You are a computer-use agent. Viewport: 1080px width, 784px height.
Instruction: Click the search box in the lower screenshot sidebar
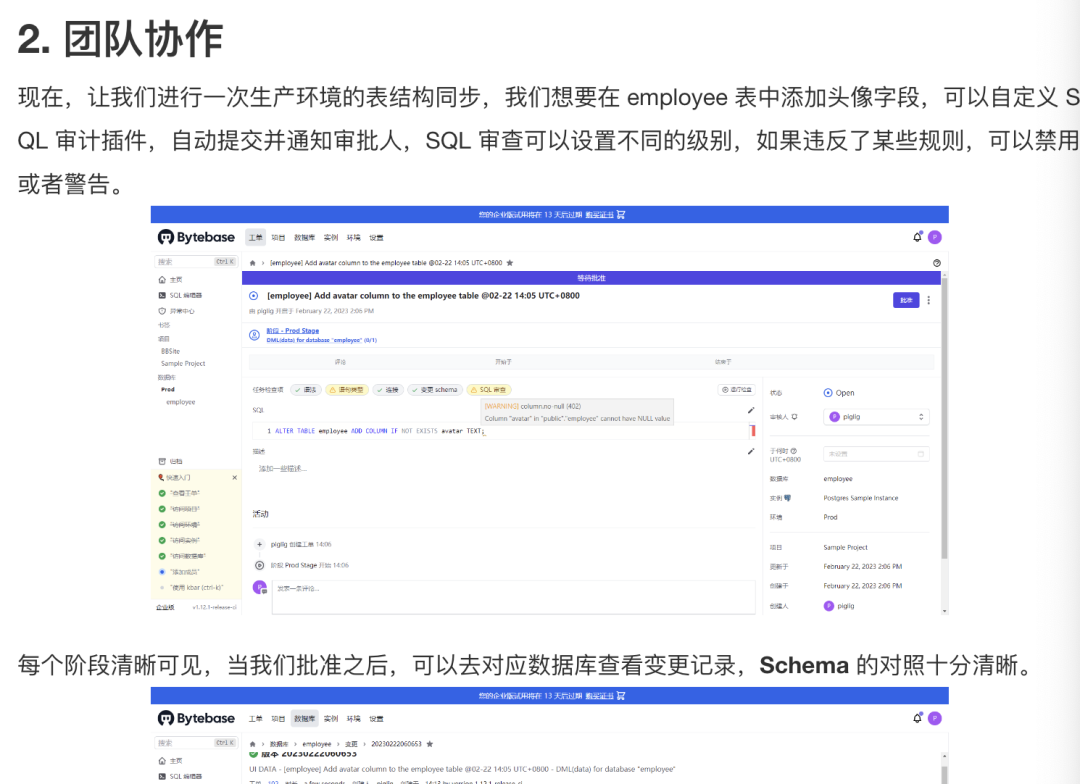pyautogui.click(x=196, y=743)
